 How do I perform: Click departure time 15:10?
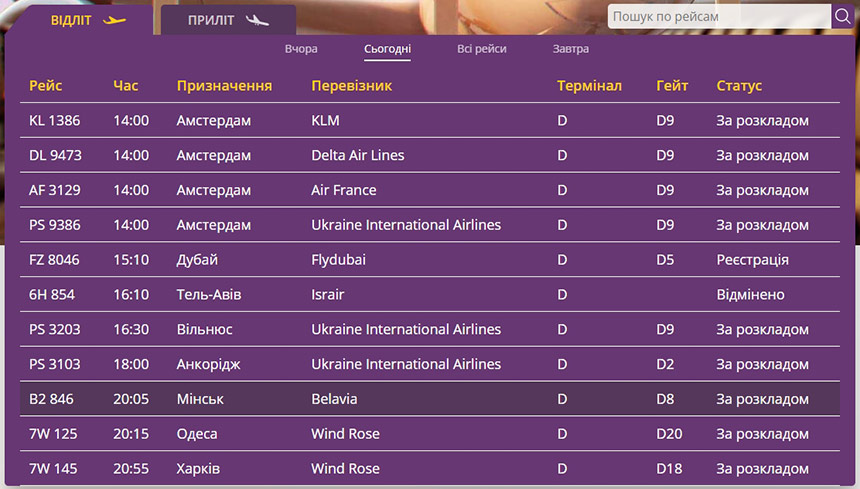pyautogui.click(x=131, y=260)
